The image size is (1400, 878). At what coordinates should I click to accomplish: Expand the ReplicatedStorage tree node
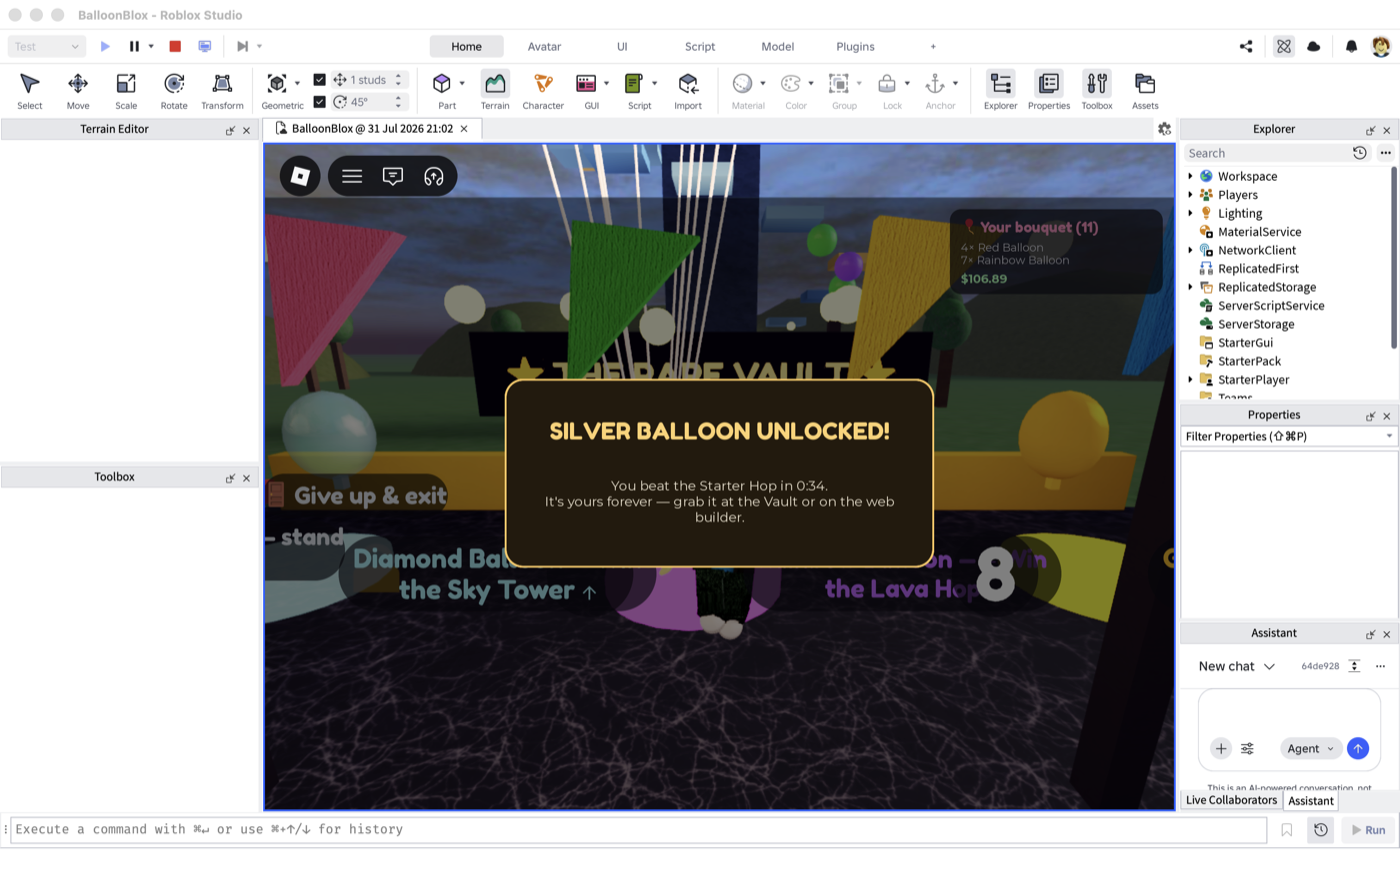coord(1190,287)
